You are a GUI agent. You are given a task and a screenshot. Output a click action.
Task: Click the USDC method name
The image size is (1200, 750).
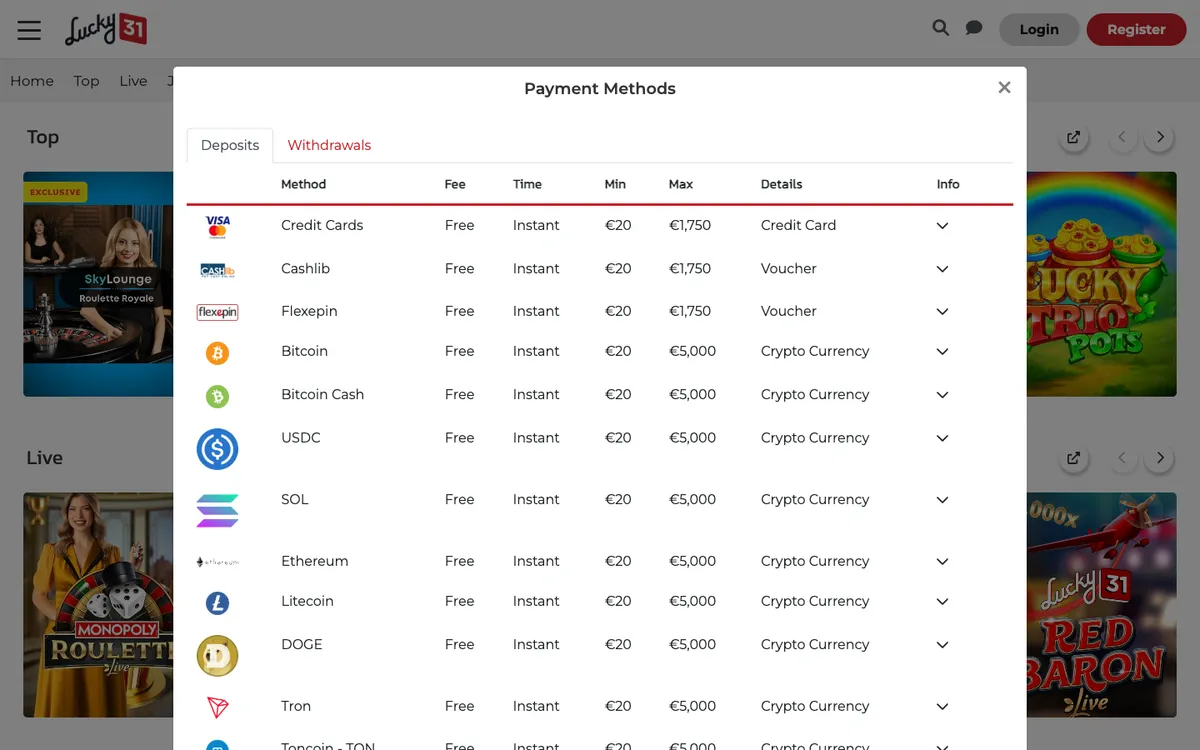coord(301,437)
